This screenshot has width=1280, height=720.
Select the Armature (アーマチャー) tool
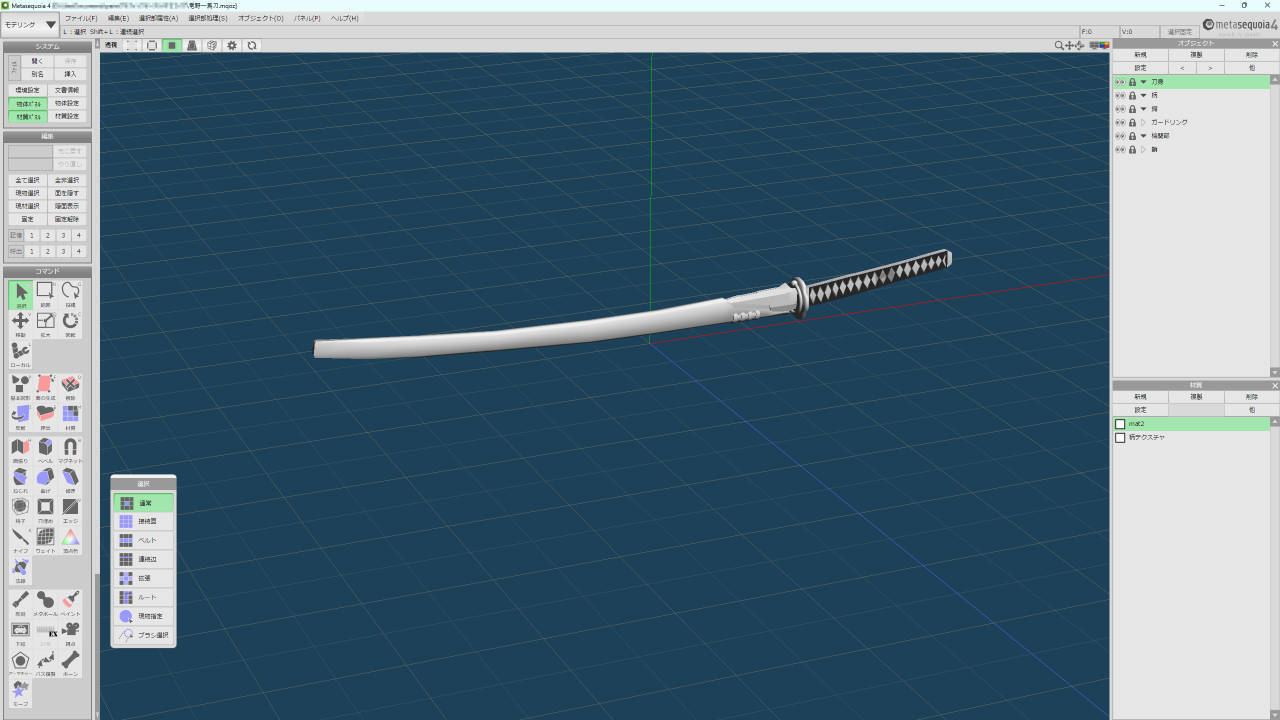point(20,664)
